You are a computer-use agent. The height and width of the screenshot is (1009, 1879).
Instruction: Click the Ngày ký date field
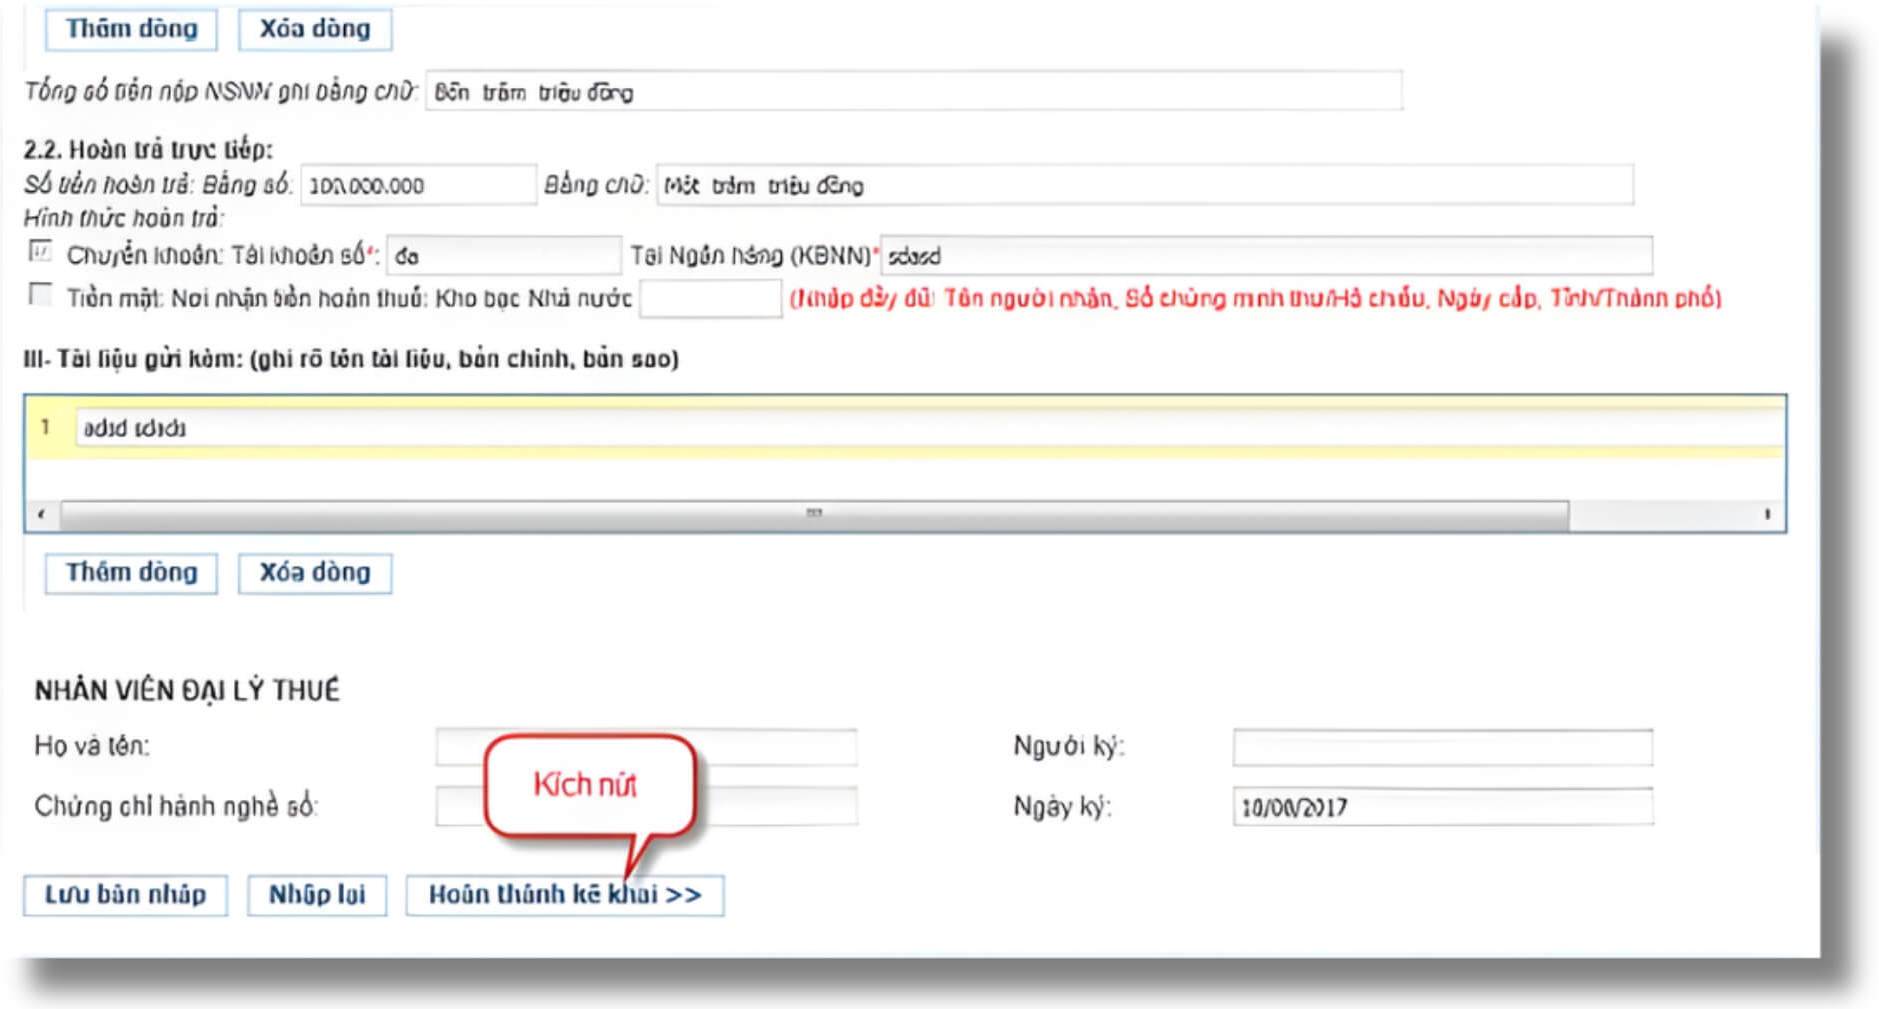pyautogui.click(x=1441, y=807)
